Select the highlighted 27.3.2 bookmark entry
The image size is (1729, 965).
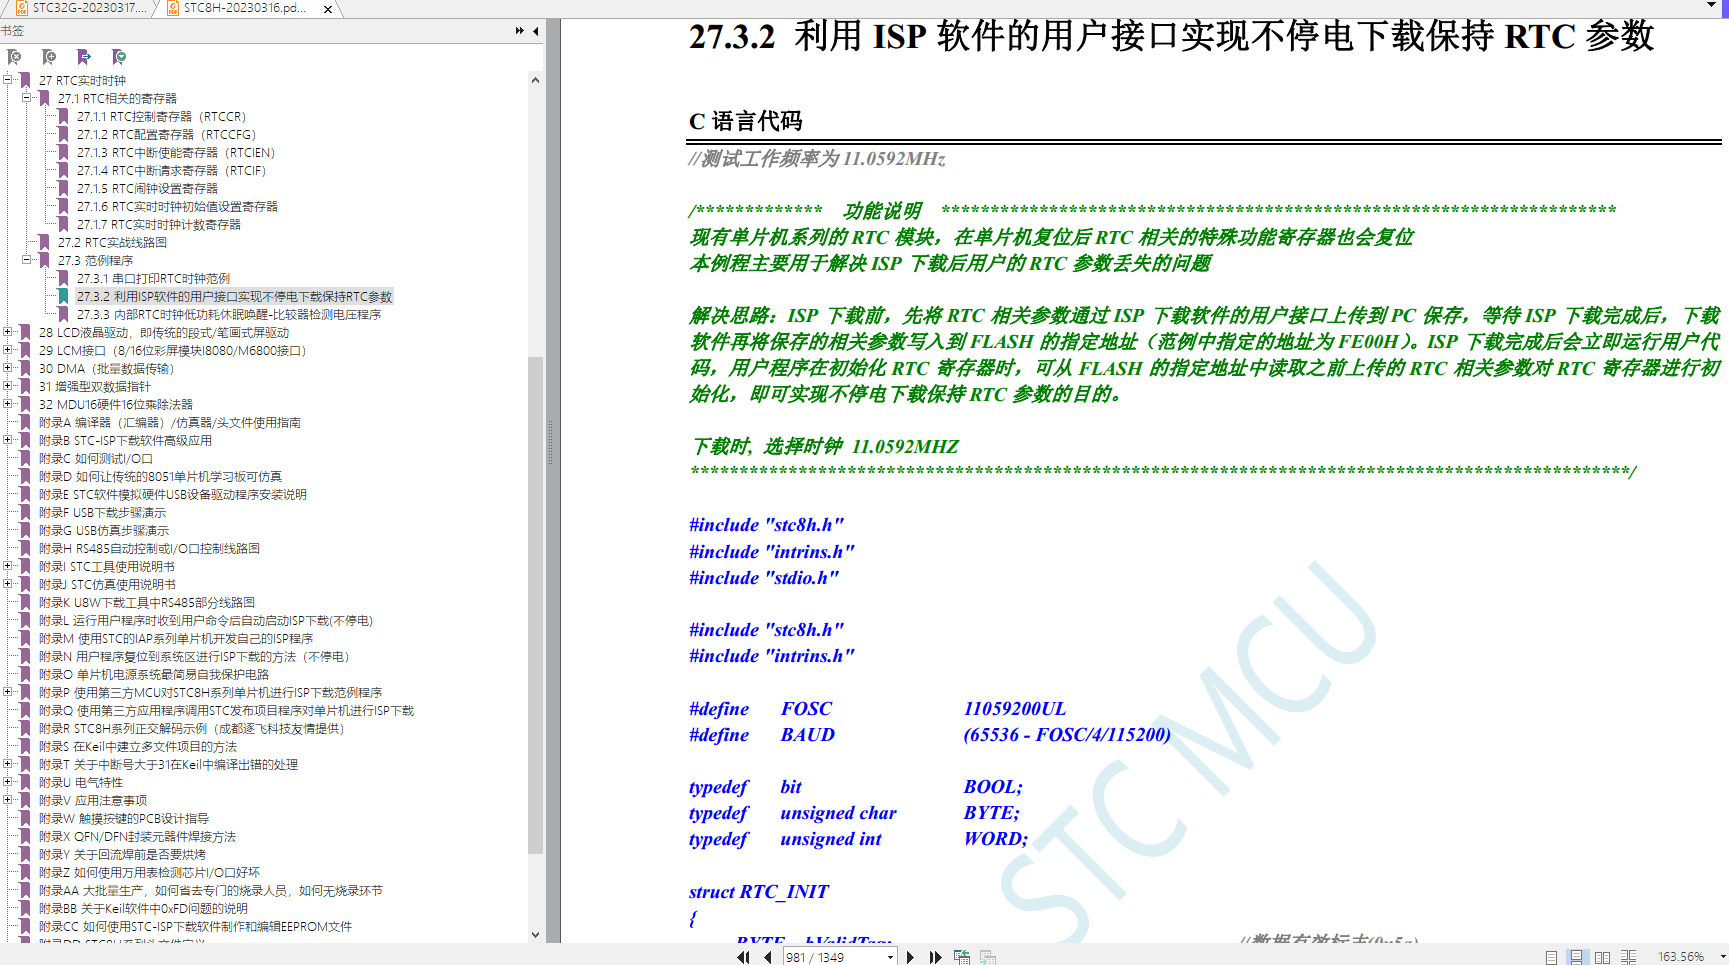pos(234,296)
